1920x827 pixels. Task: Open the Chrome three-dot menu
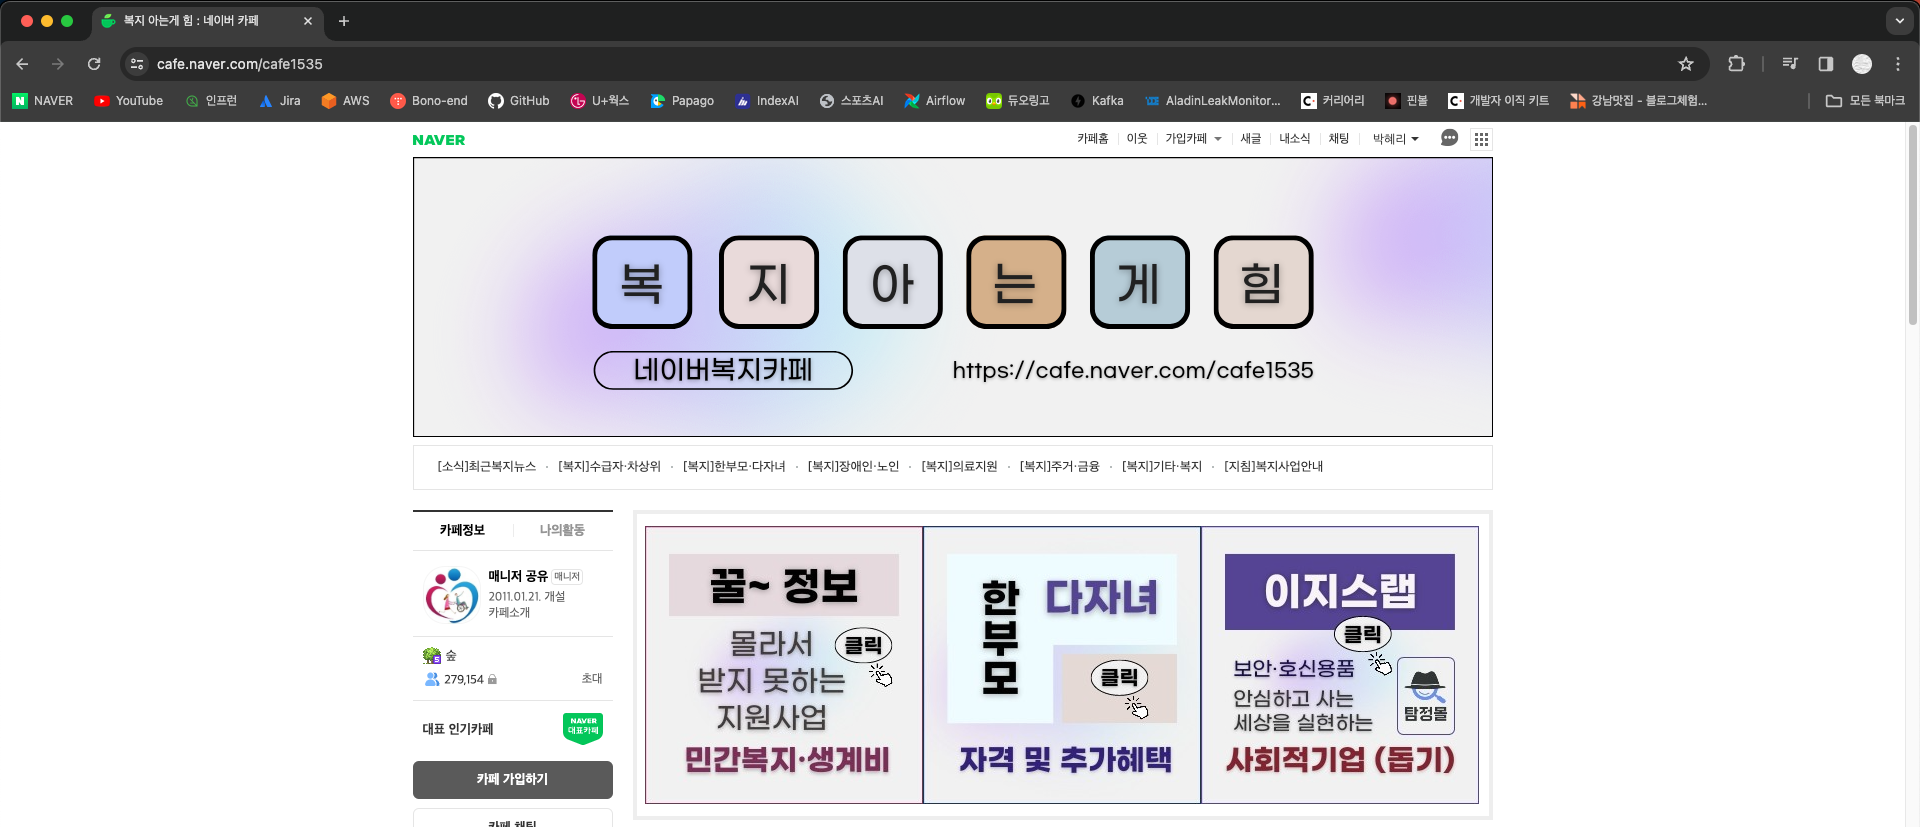(1898, 64)
